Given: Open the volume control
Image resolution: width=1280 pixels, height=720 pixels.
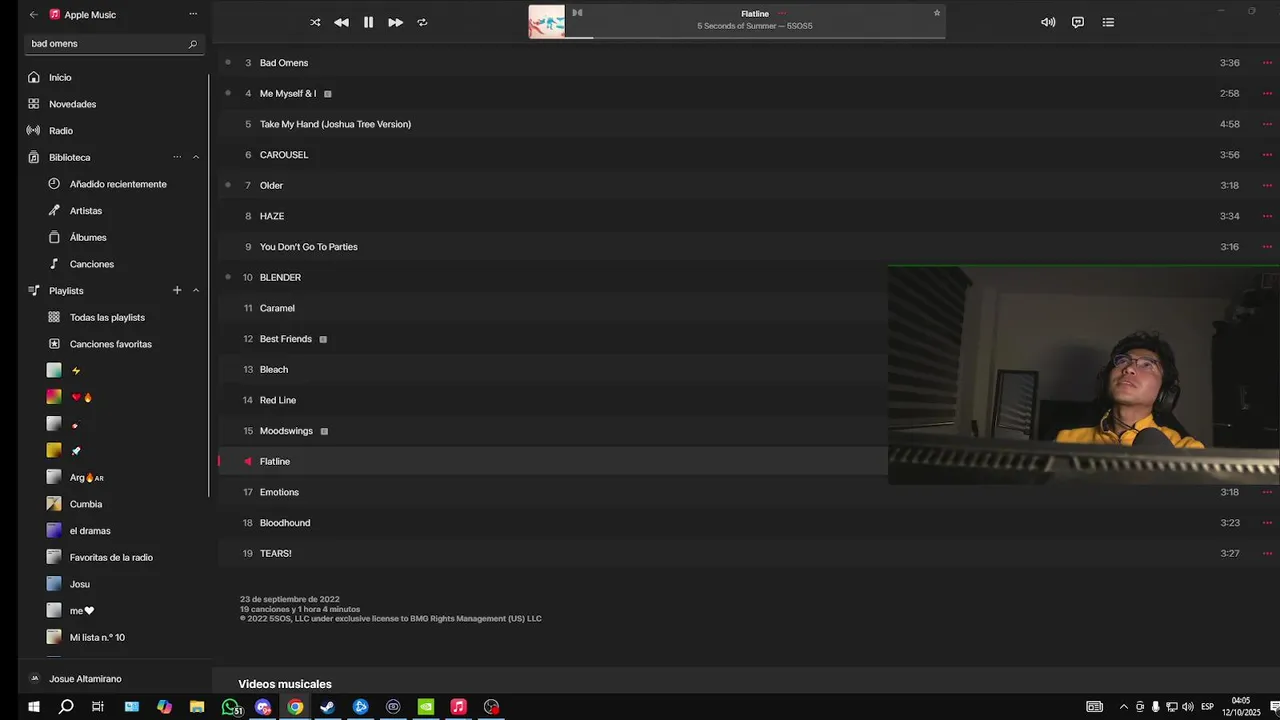Looking at the screenshot, I should click(1048, 22).
